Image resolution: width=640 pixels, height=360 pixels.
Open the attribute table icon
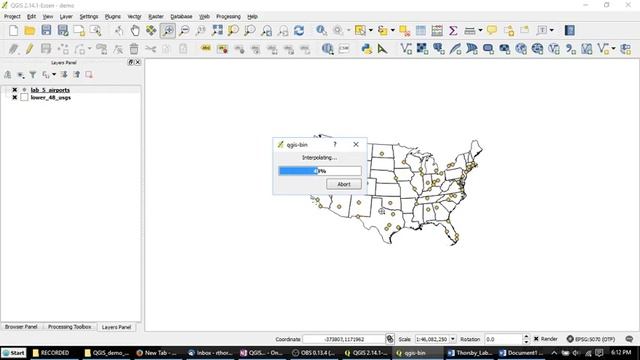pos(420,31)
